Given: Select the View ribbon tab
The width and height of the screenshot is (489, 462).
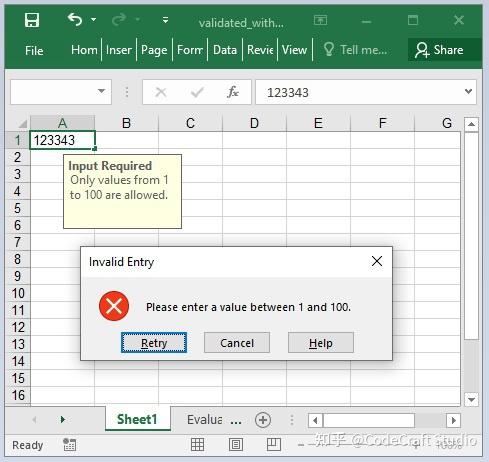Looking at the screenshot, I should point(294,50).
